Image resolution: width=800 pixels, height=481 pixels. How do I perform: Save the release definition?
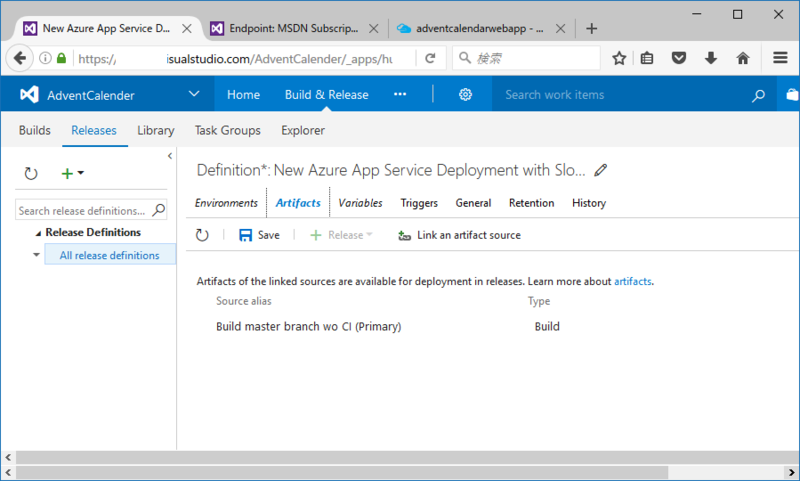coord(259,235)
